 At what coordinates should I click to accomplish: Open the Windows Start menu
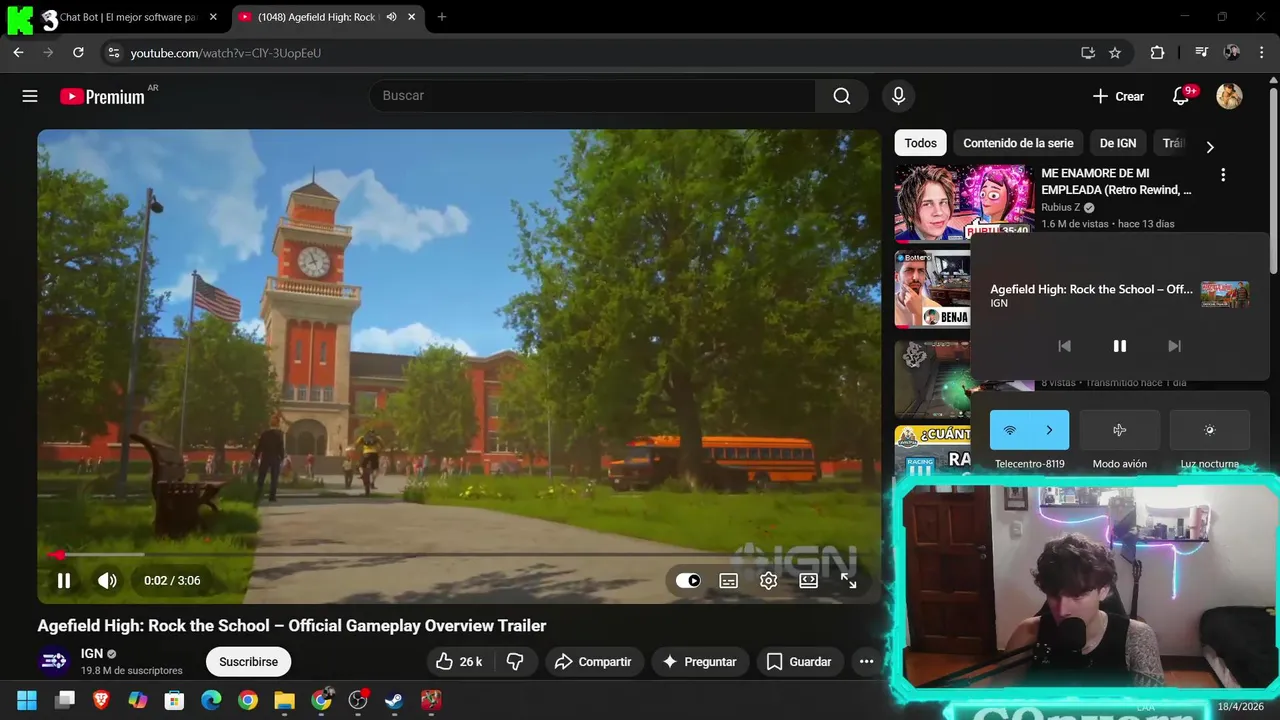27,700
